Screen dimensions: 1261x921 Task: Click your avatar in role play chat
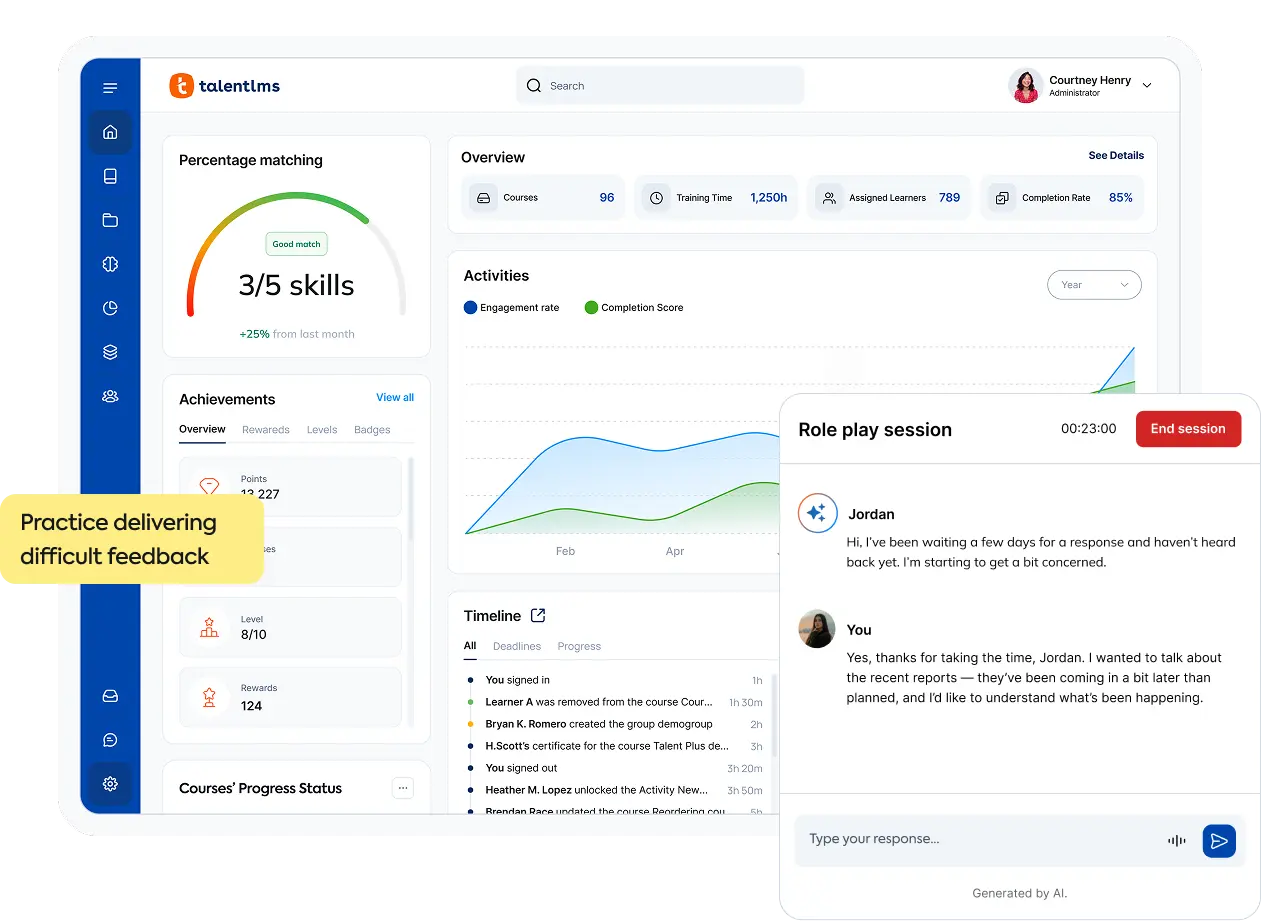point(817,629)
